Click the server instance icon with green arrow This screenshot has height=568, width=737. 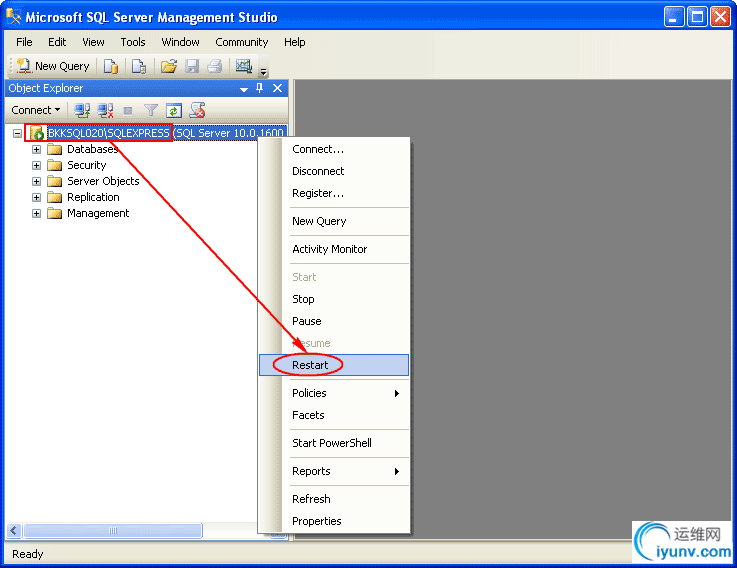(x=37, y=134)
